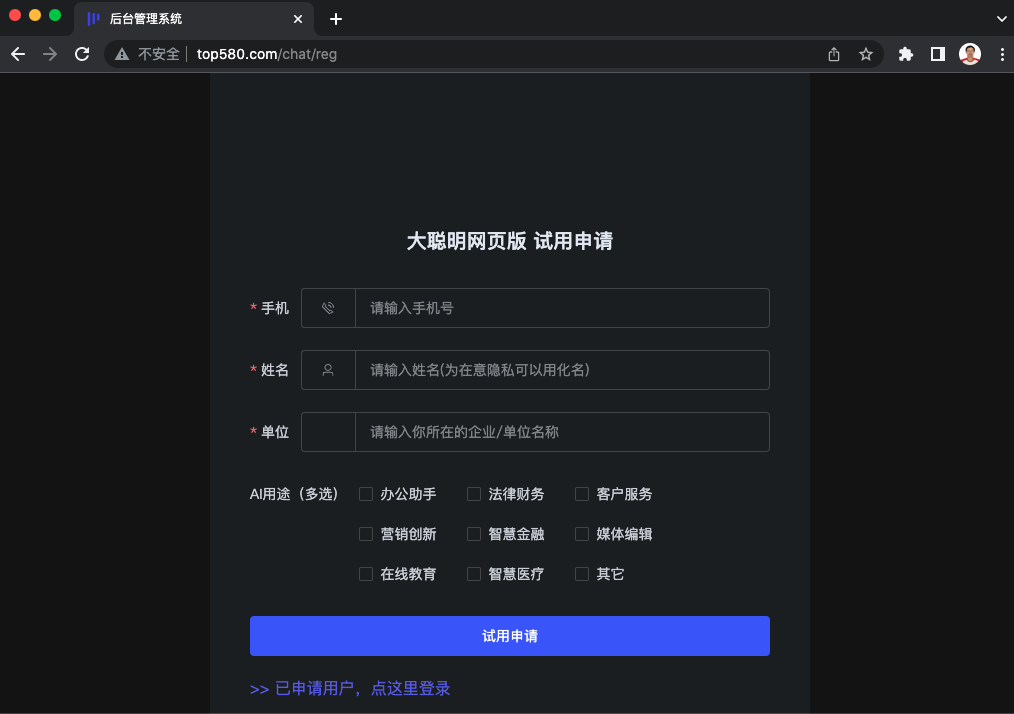The width and height of the screenshot is (1014, 714).
Task: Click the reload page icon
Action: point(82,54)
